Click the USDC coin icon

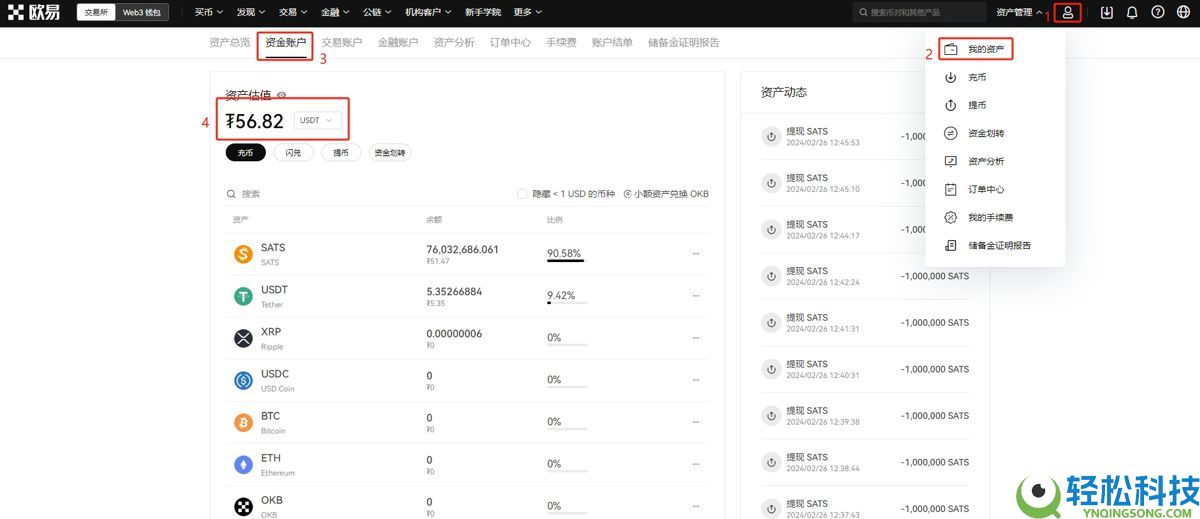pyautogui.click(x=243, y=380)
